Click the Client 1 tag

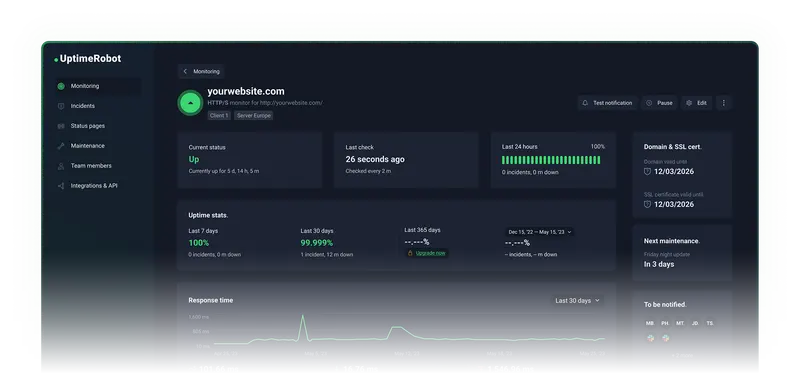[219, 116]
